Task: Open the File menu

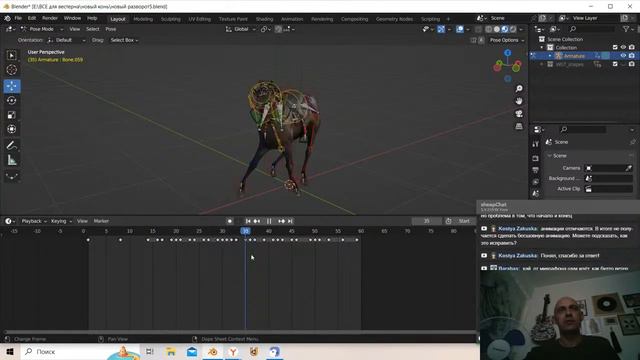Action: [x=18, y=18]
